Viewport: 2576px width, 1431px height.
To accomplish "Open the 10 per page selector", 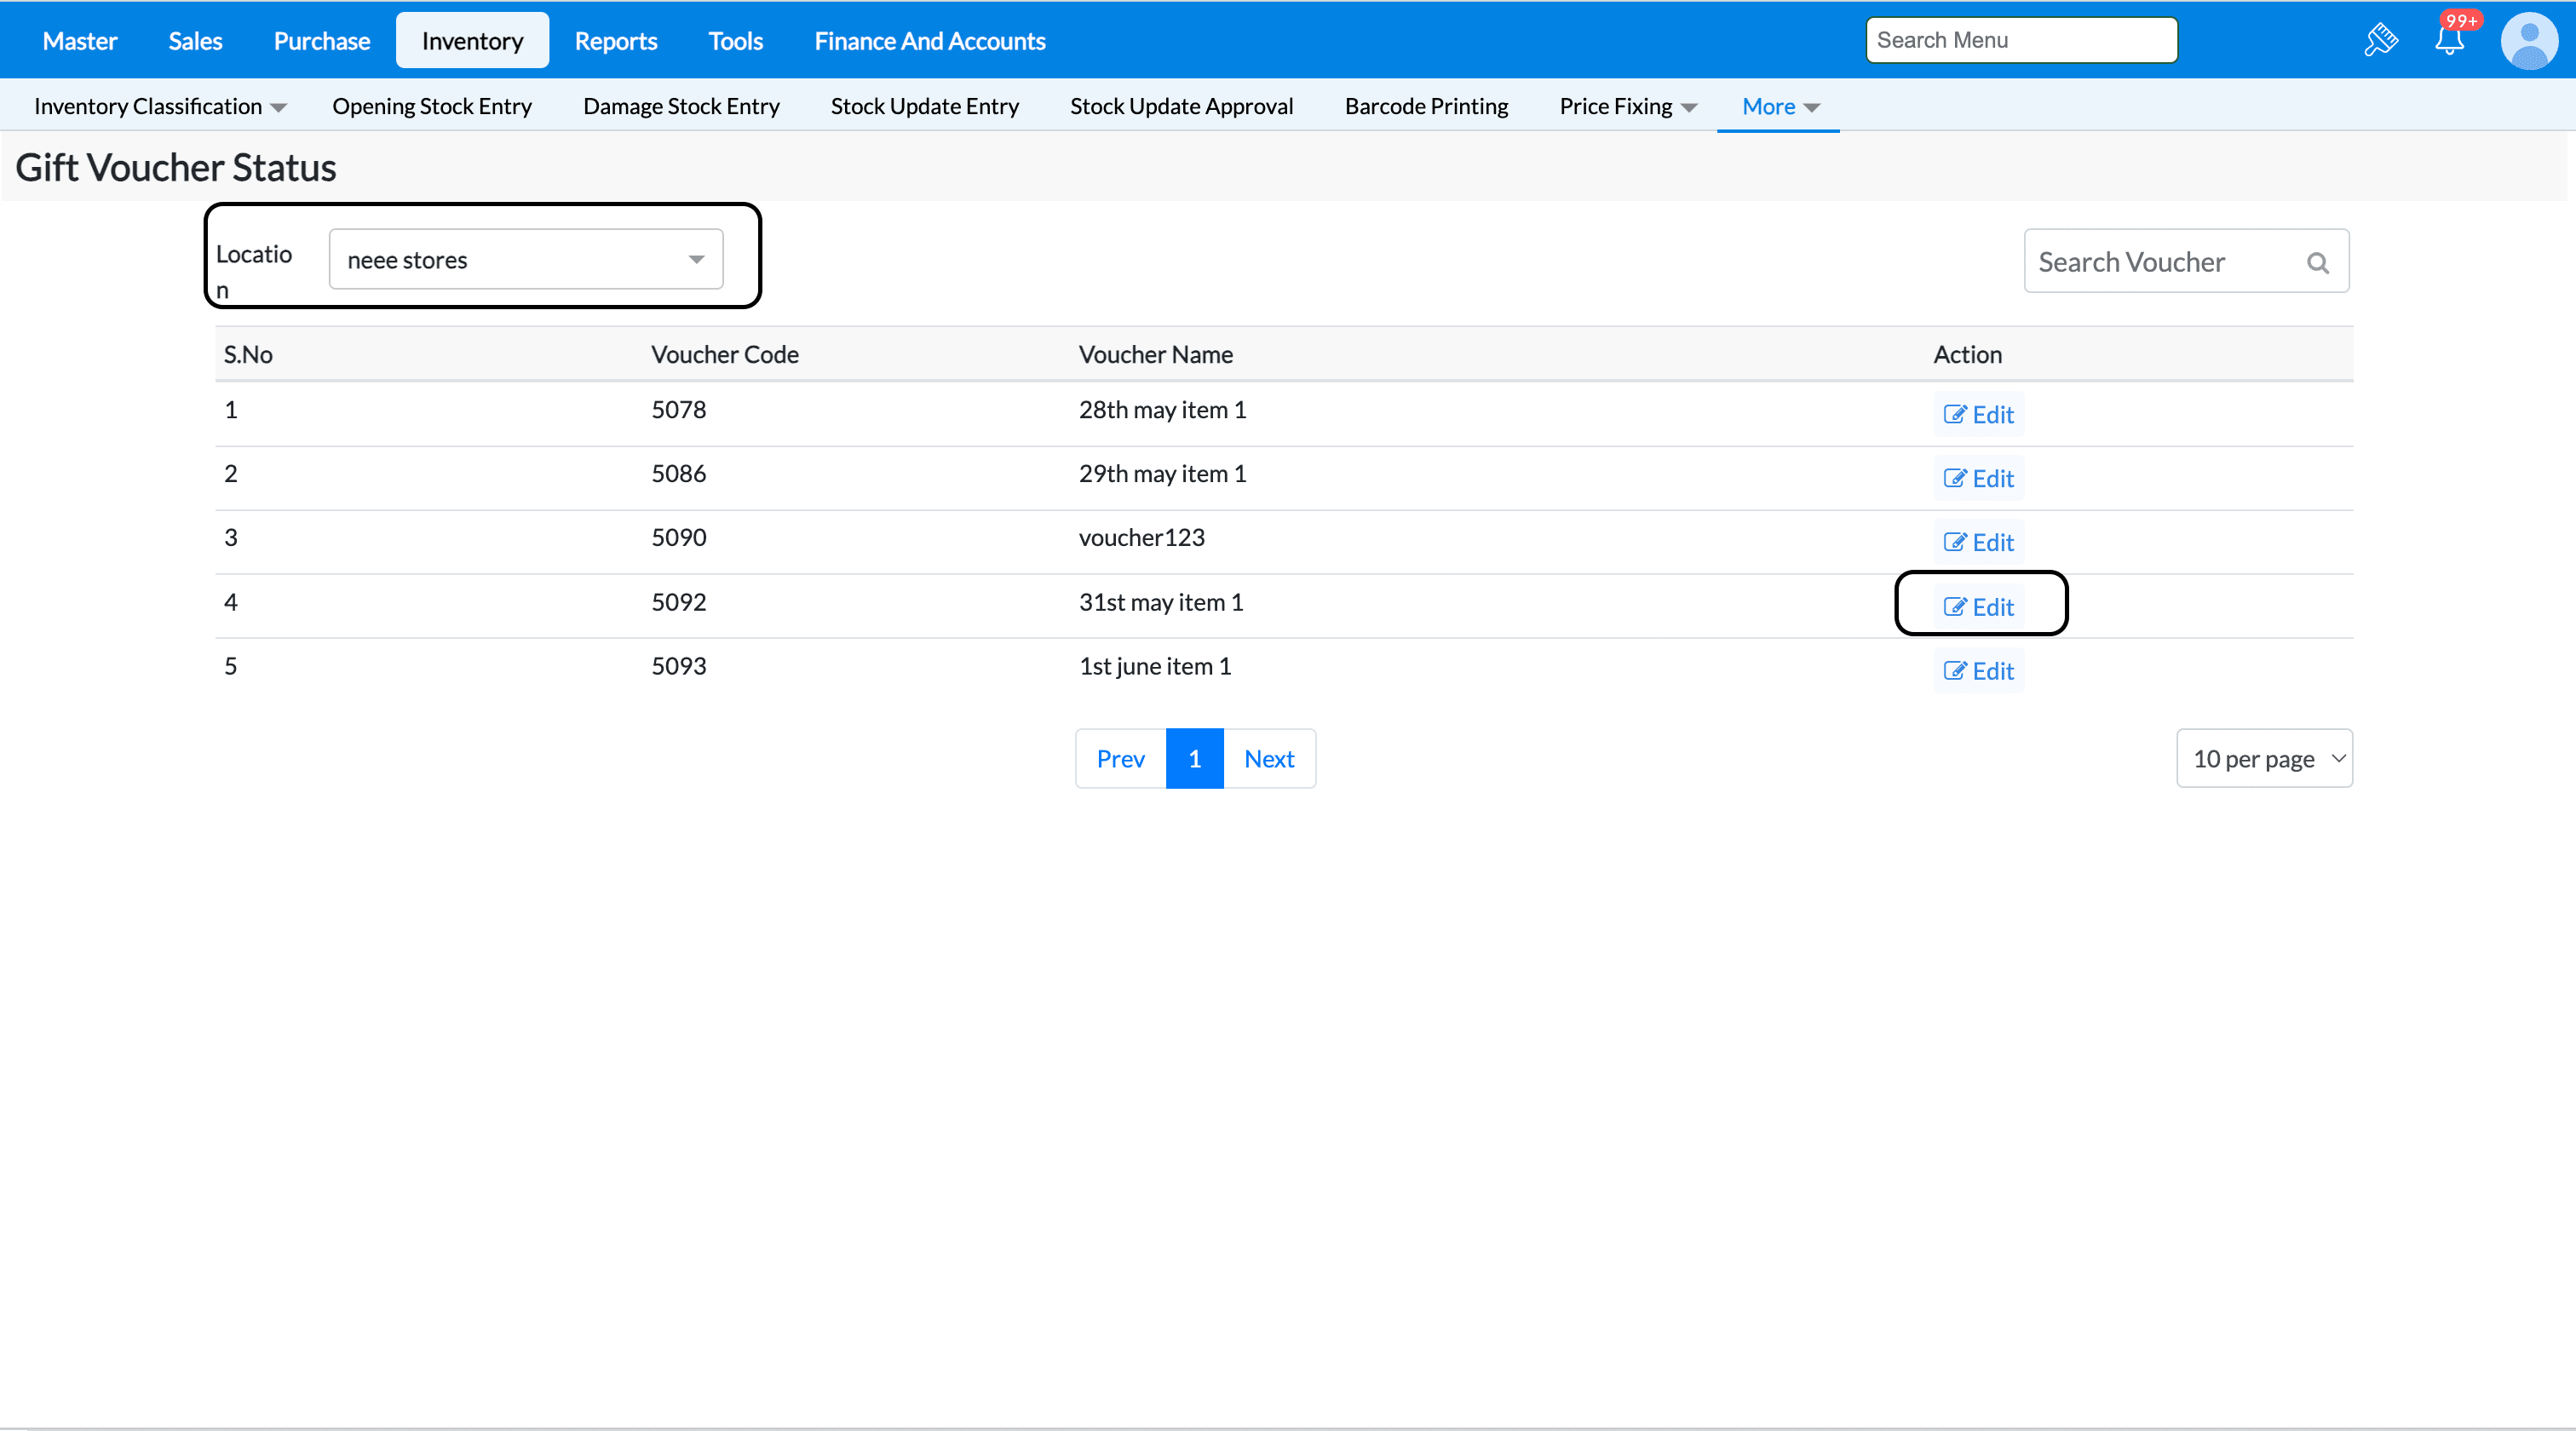I will (2264, 759).
